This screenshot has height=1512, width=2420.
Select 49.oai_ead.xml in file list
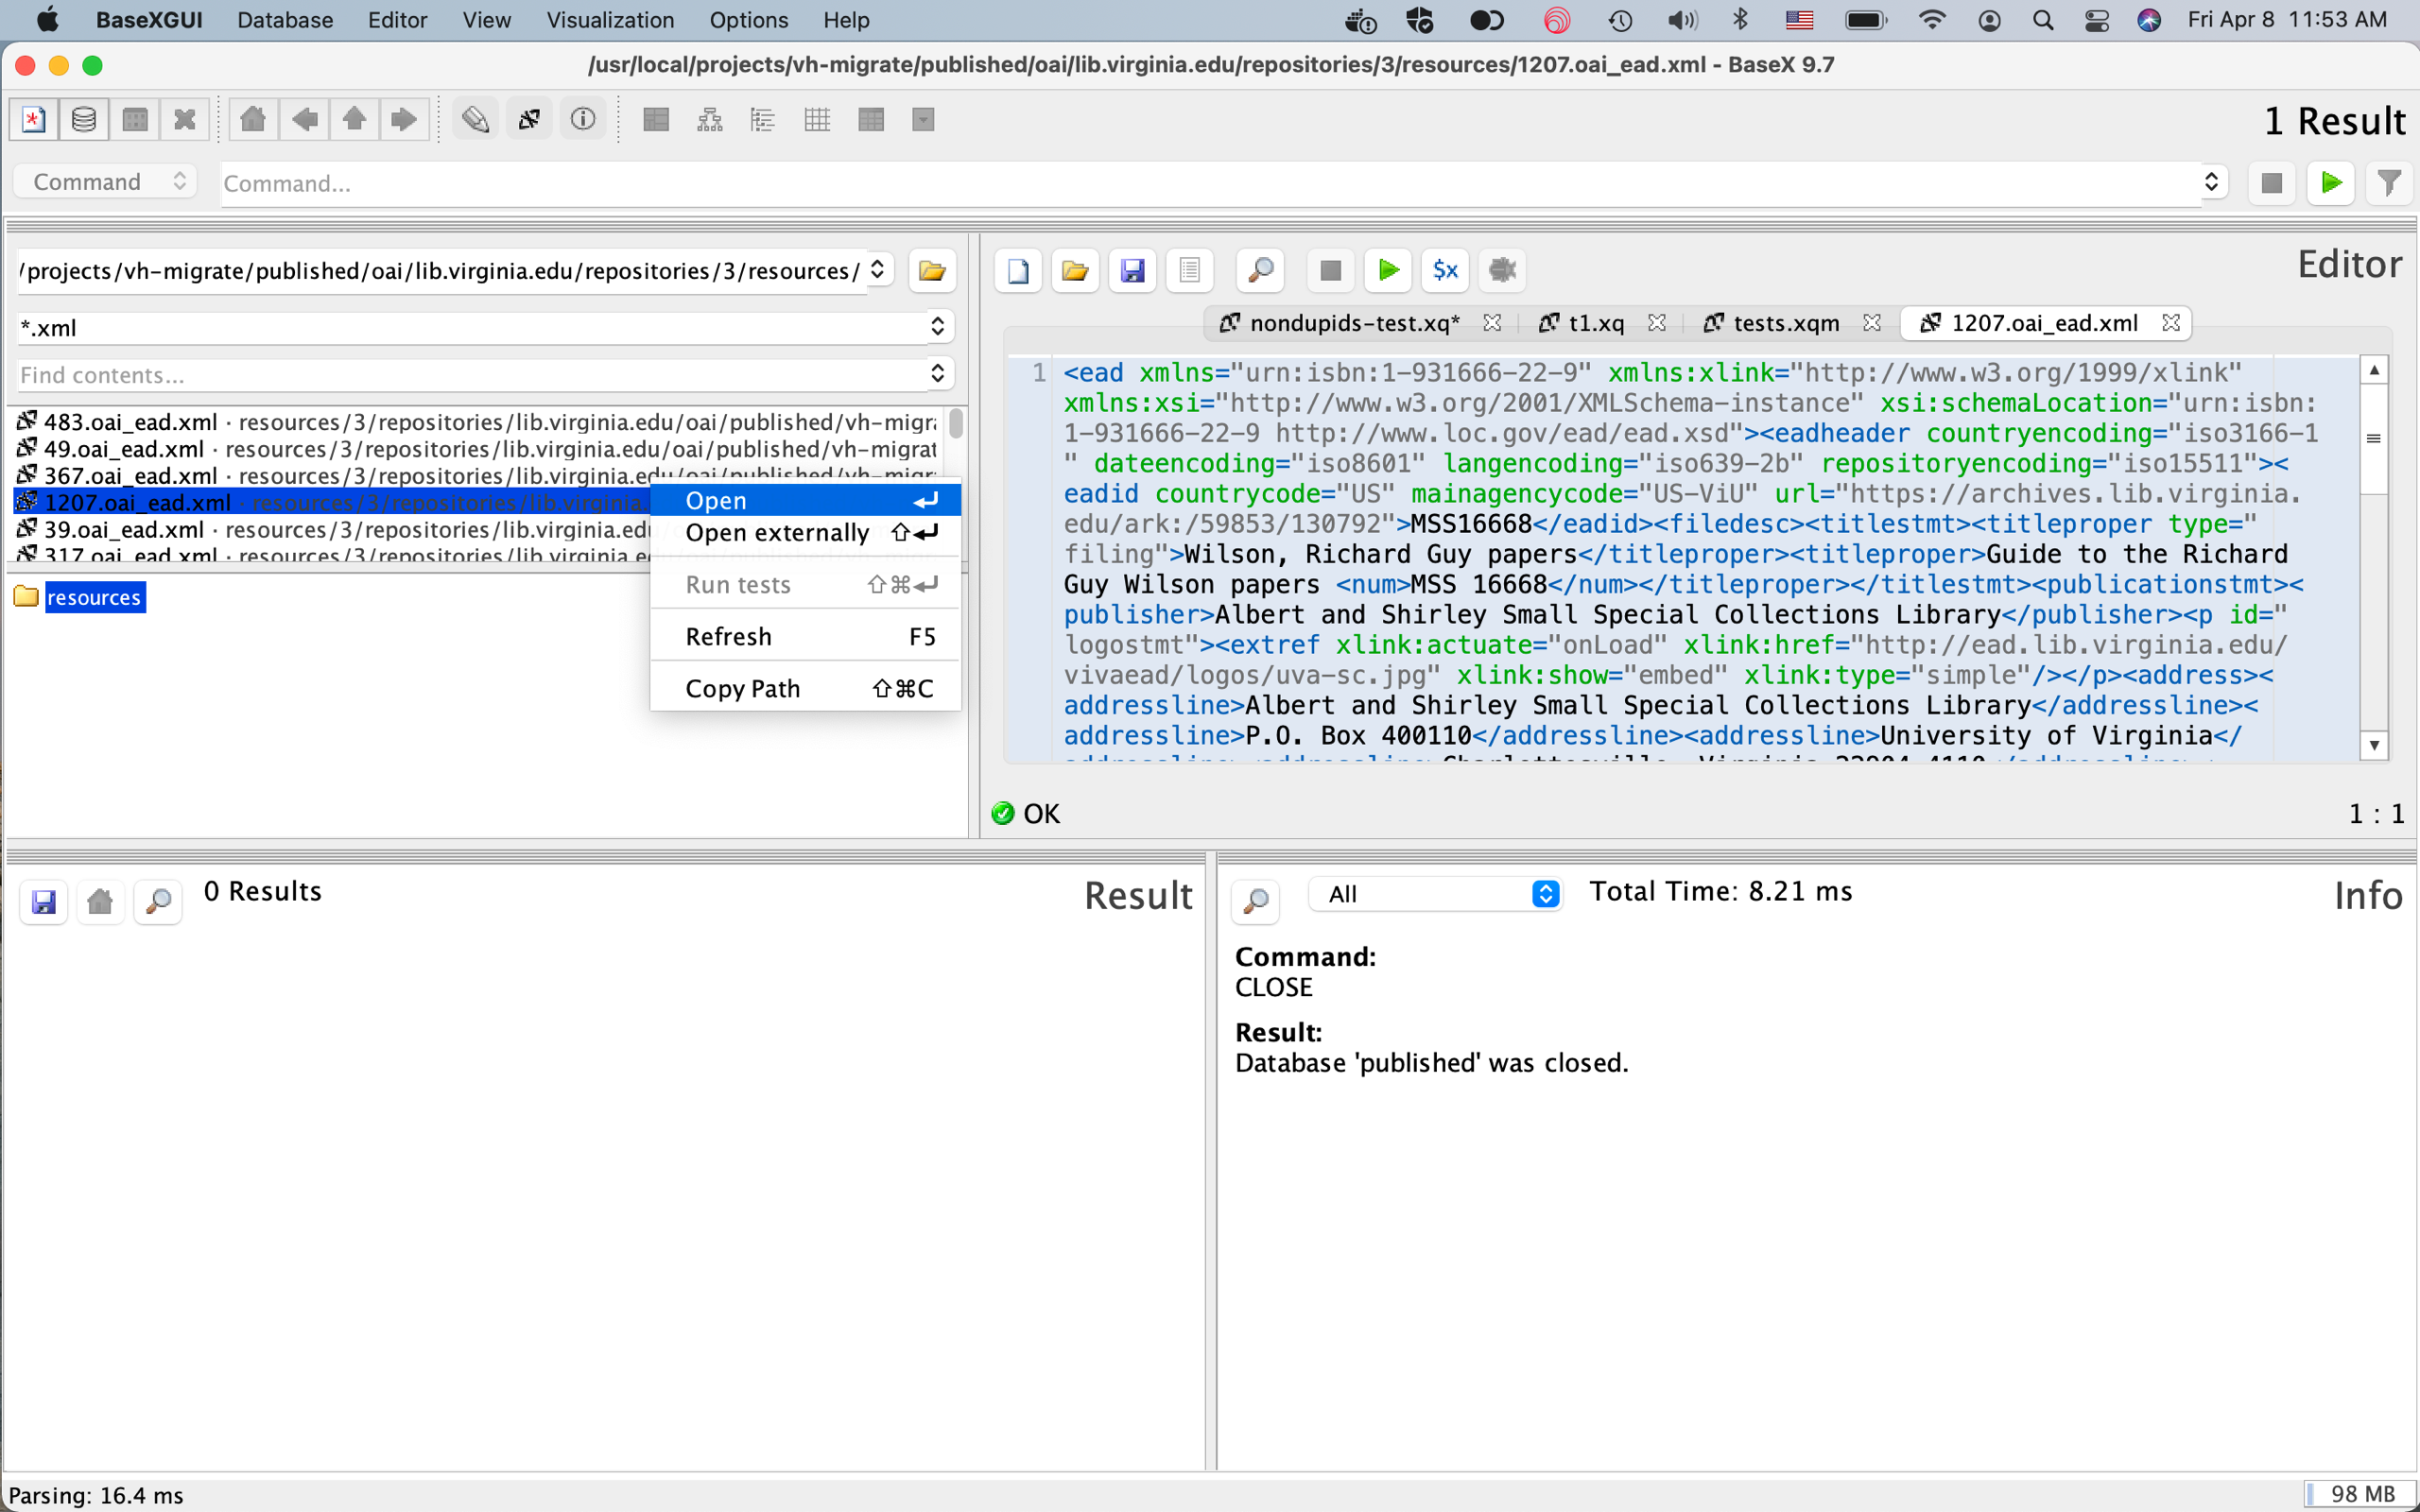(x=476, y=449)
